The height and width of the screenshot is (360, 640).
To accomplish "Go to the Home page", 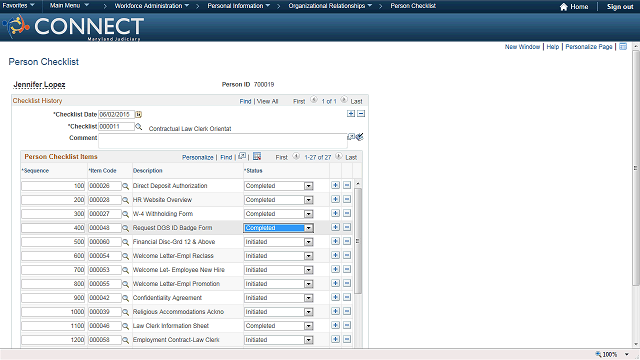I will pos(574,7).
